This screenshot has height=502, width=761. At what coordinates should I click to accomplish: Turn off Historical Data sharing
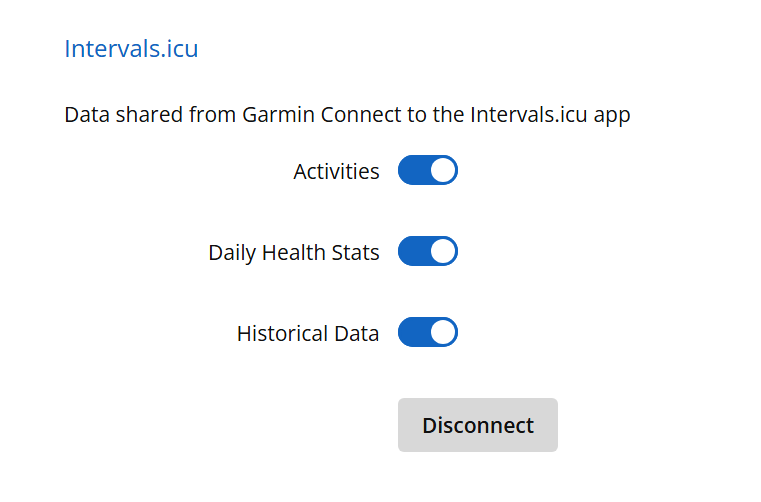pyautogui.click(x=427, y=333)
